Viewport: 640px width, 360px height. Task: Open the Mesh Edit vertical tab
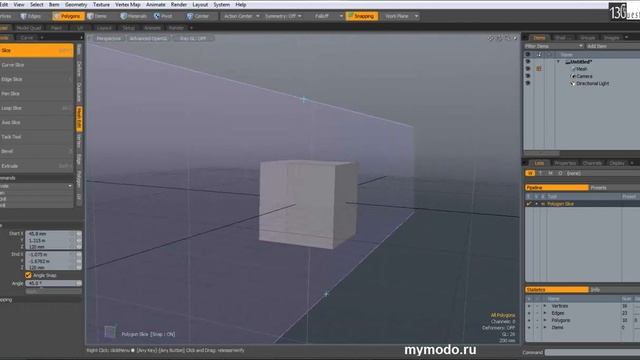(x=79, y=119)
